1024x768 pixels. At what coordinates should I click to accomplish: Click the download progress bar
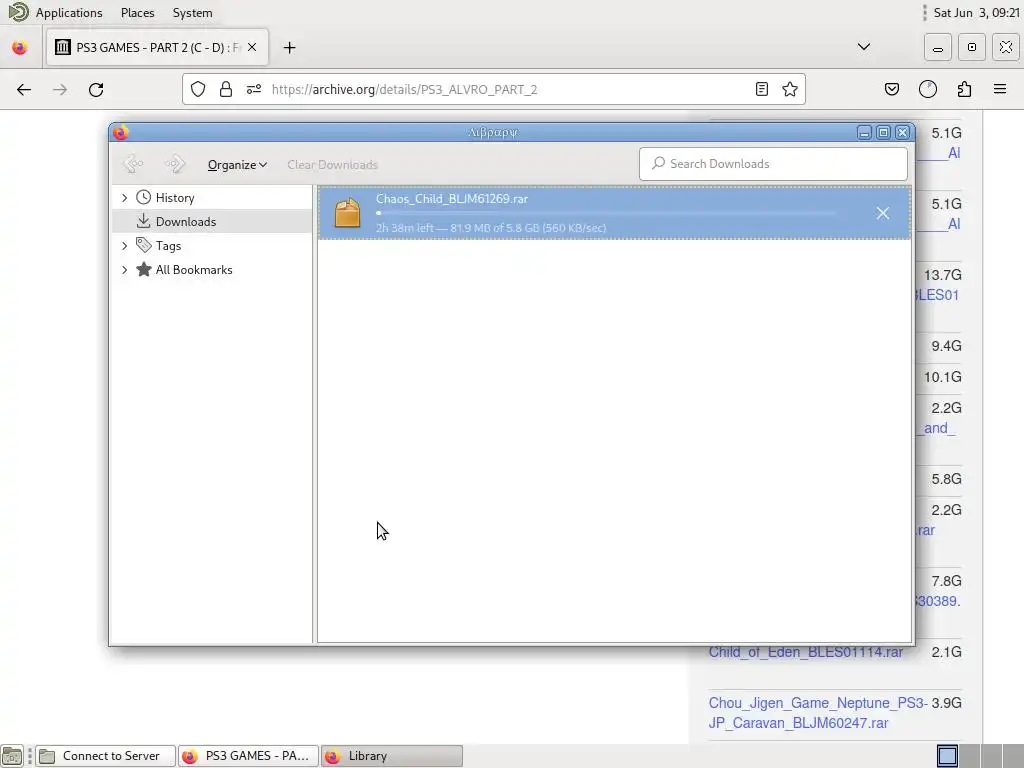(606, 213)
